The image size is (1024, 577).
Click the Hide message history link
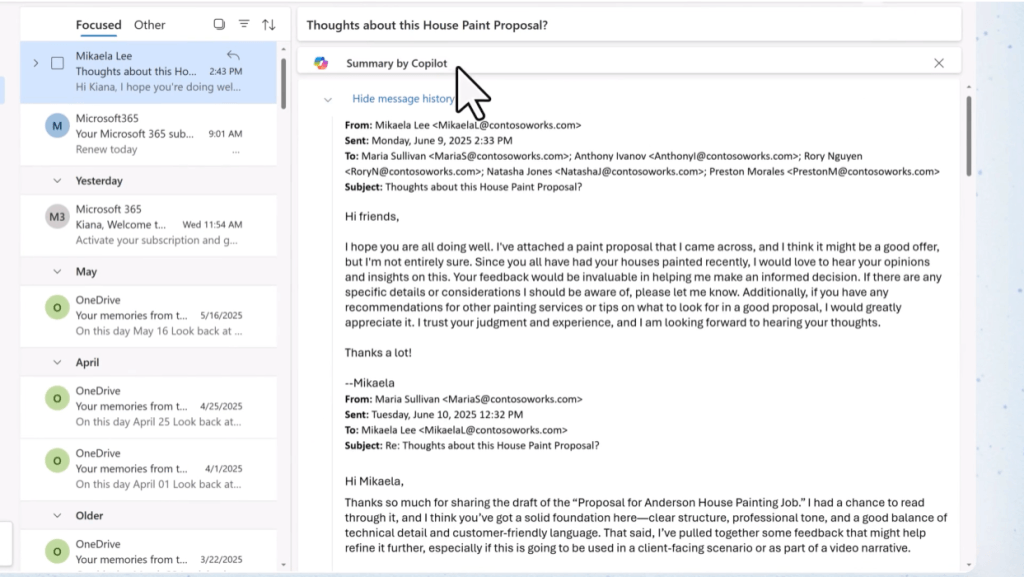coord(403,99)
